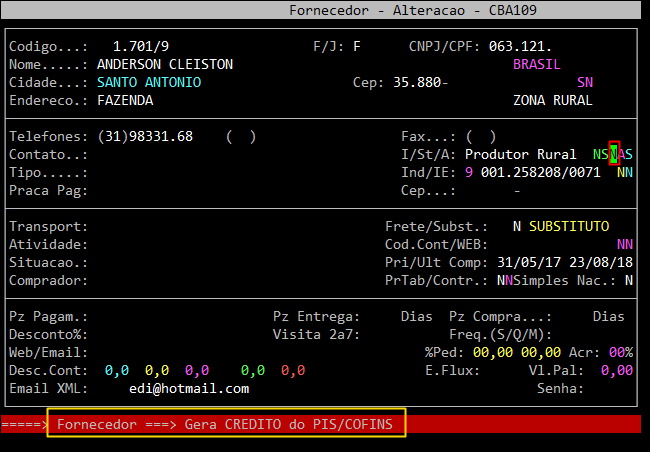Toggle the Simples Nac. N flag
The image size is (650, 452).
point(629,280)
